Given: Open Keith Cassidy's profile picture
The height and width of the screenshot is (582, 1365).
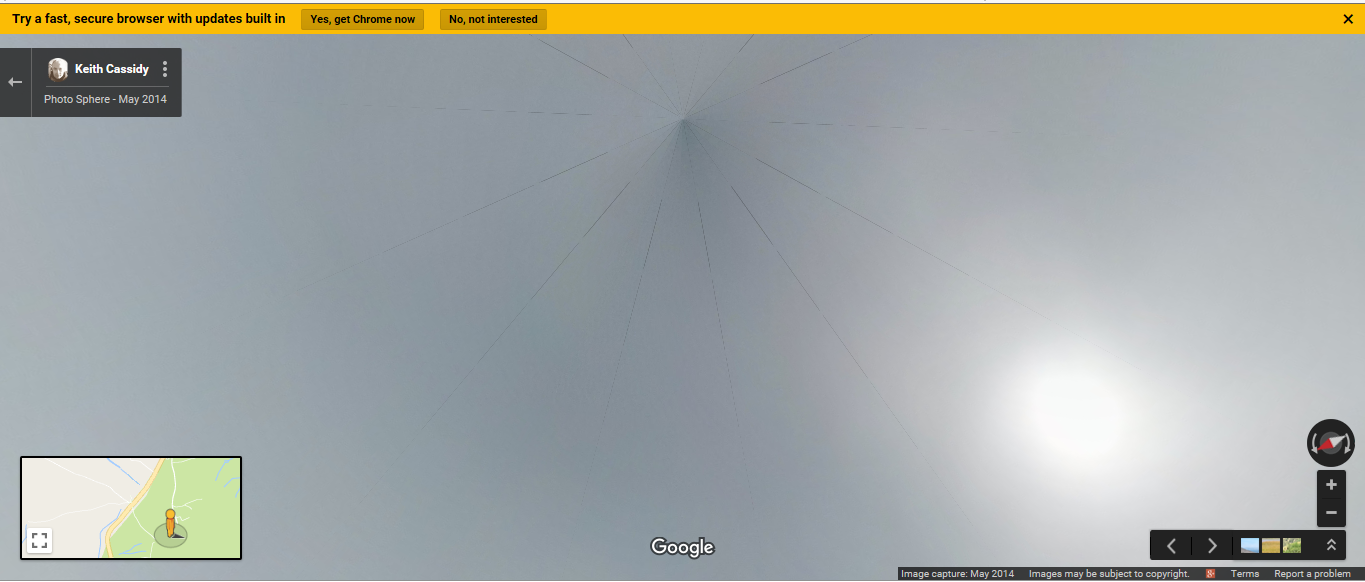Looking at the screenshot, I should [58, 69].
